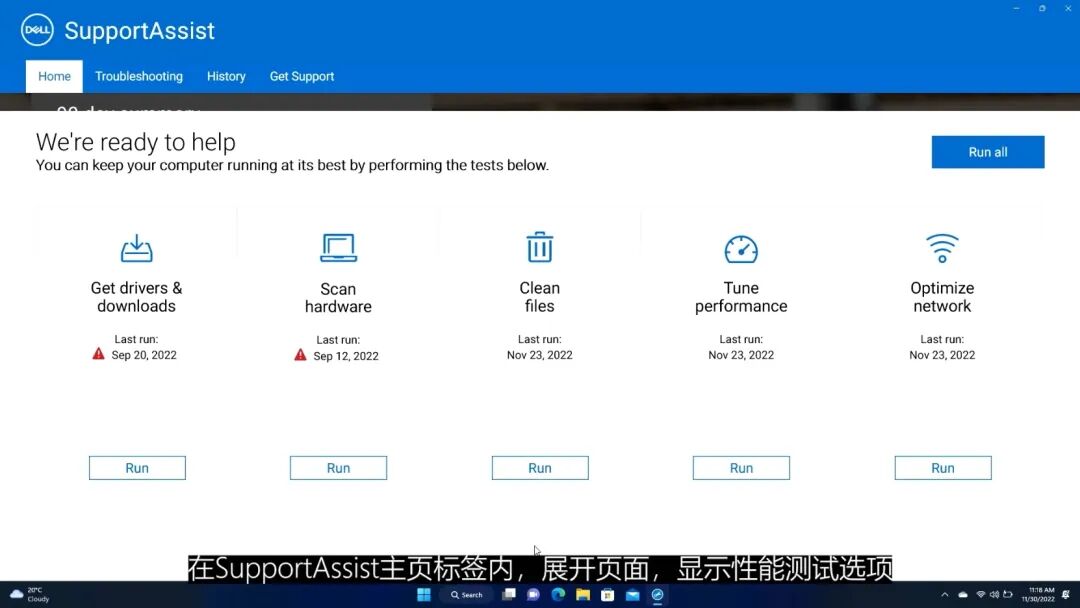Open File Explorer from the taskbar
Viewport: 1080px width, 608px height.
click(x=583, y=594)
